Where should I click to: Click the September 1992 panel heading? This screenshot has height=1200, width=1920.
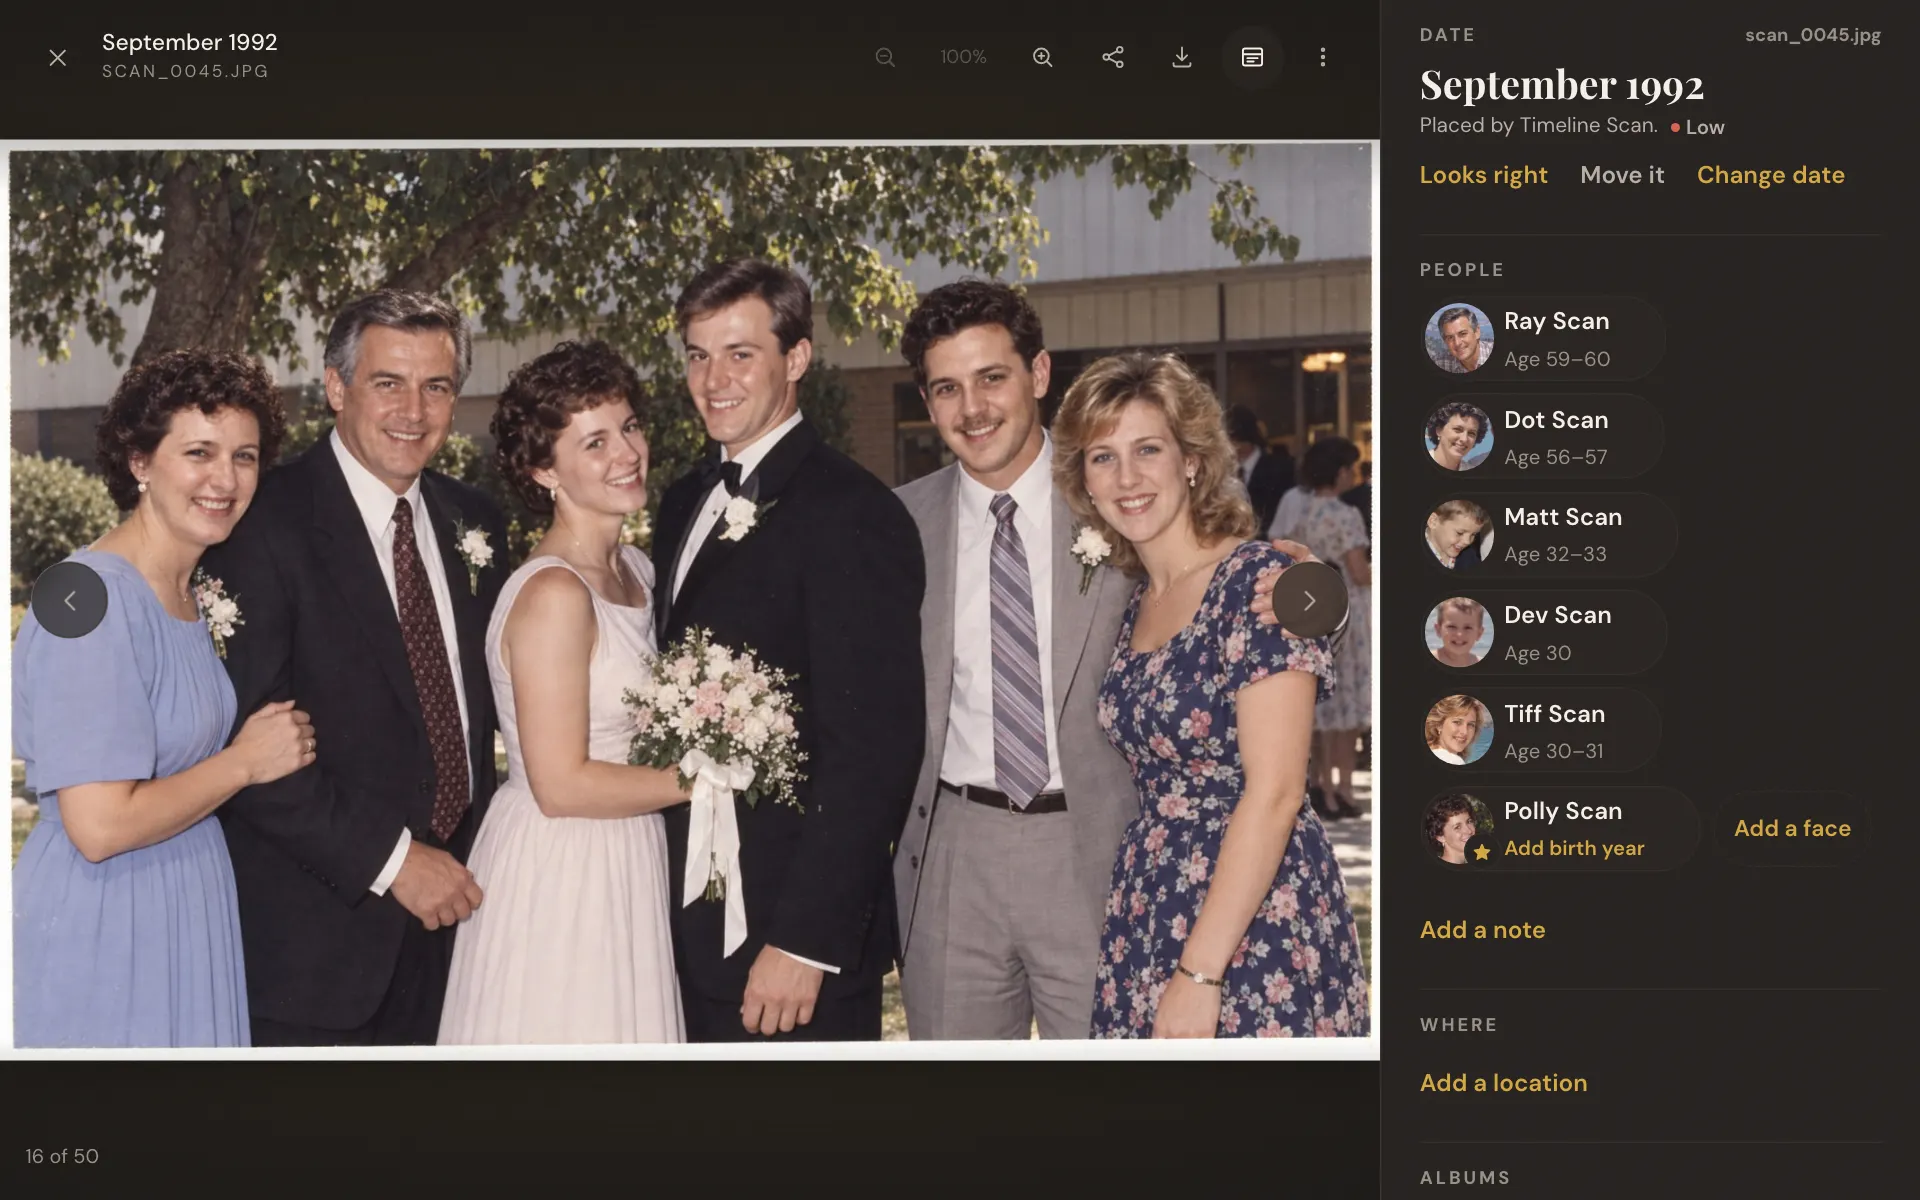(1561, 85)
